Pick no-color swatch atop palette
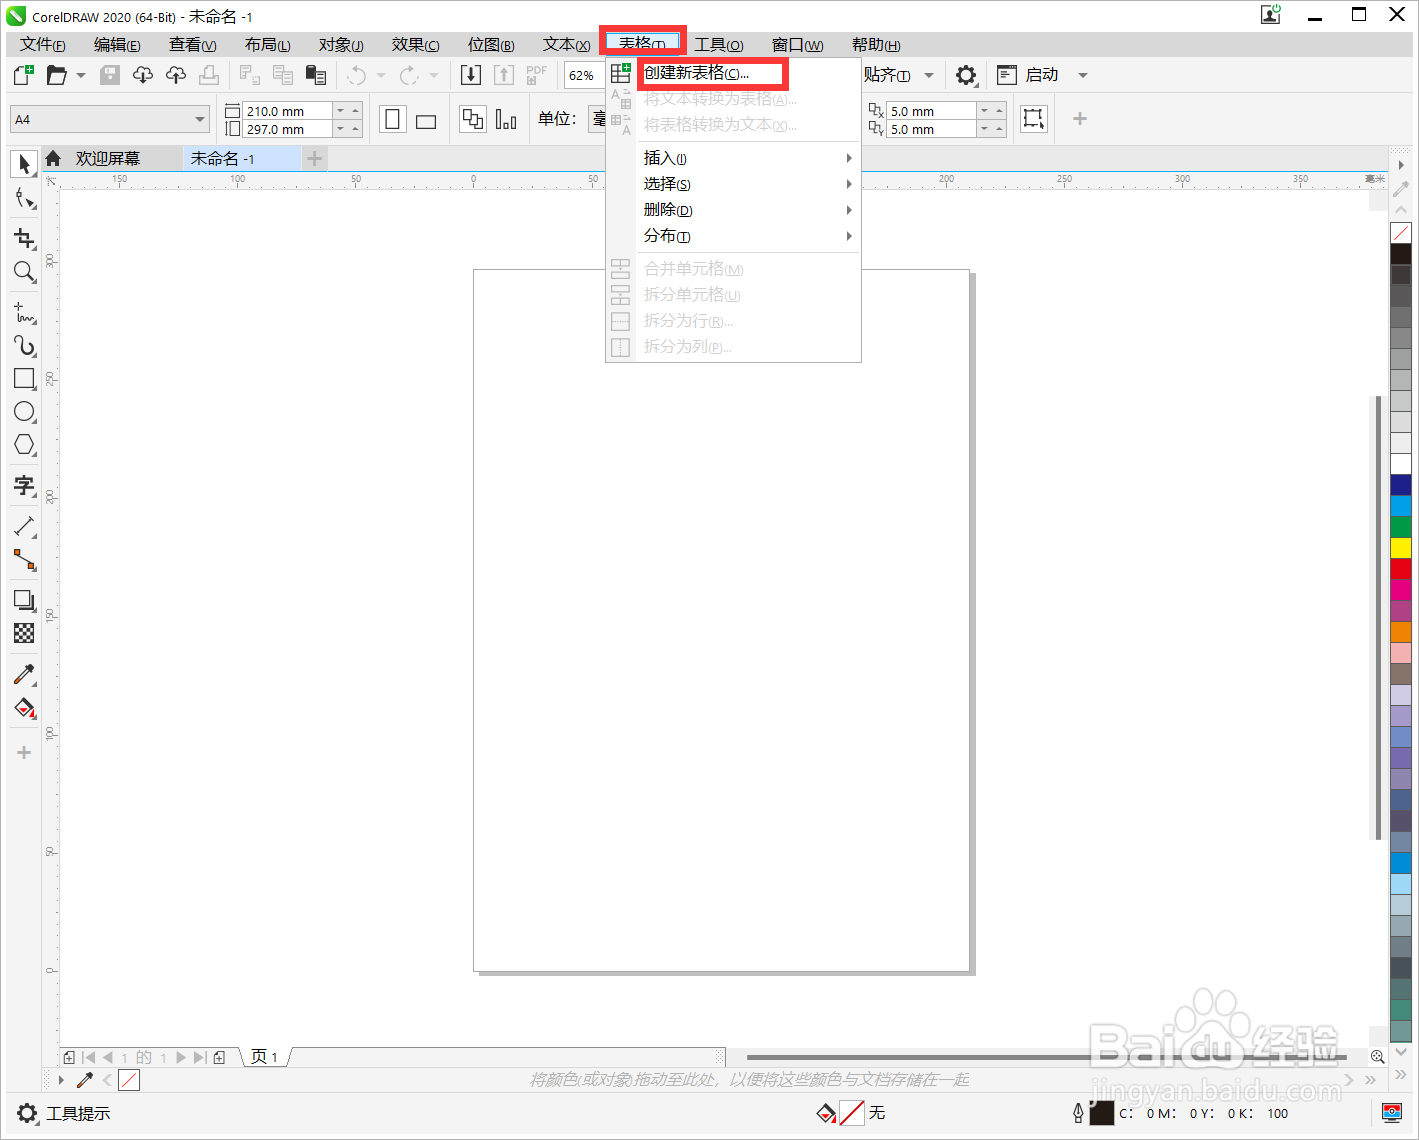This screenshot has width=1419, height=1140. coord(1400,233)
